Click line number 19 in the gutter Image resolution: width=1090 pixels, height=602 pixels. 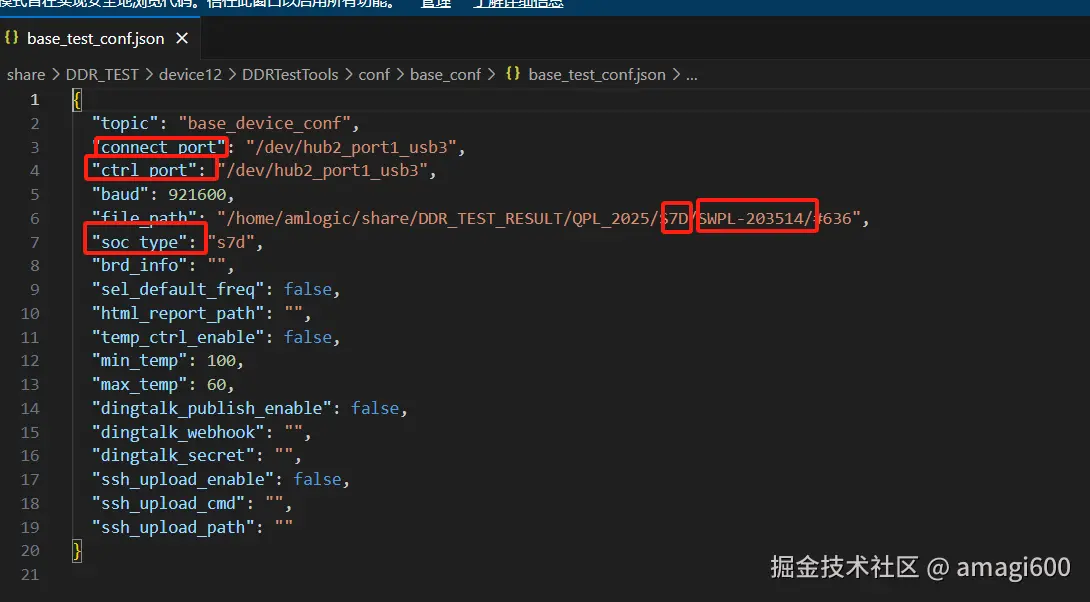click(x=30, y=528)
